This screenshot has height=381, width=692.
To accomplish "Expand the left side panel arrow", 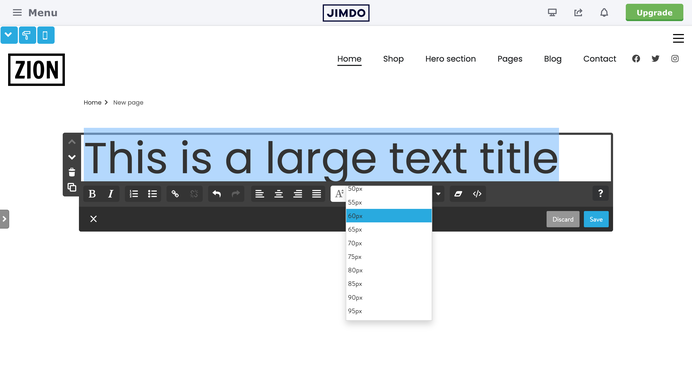I will (x=4, y=219).
